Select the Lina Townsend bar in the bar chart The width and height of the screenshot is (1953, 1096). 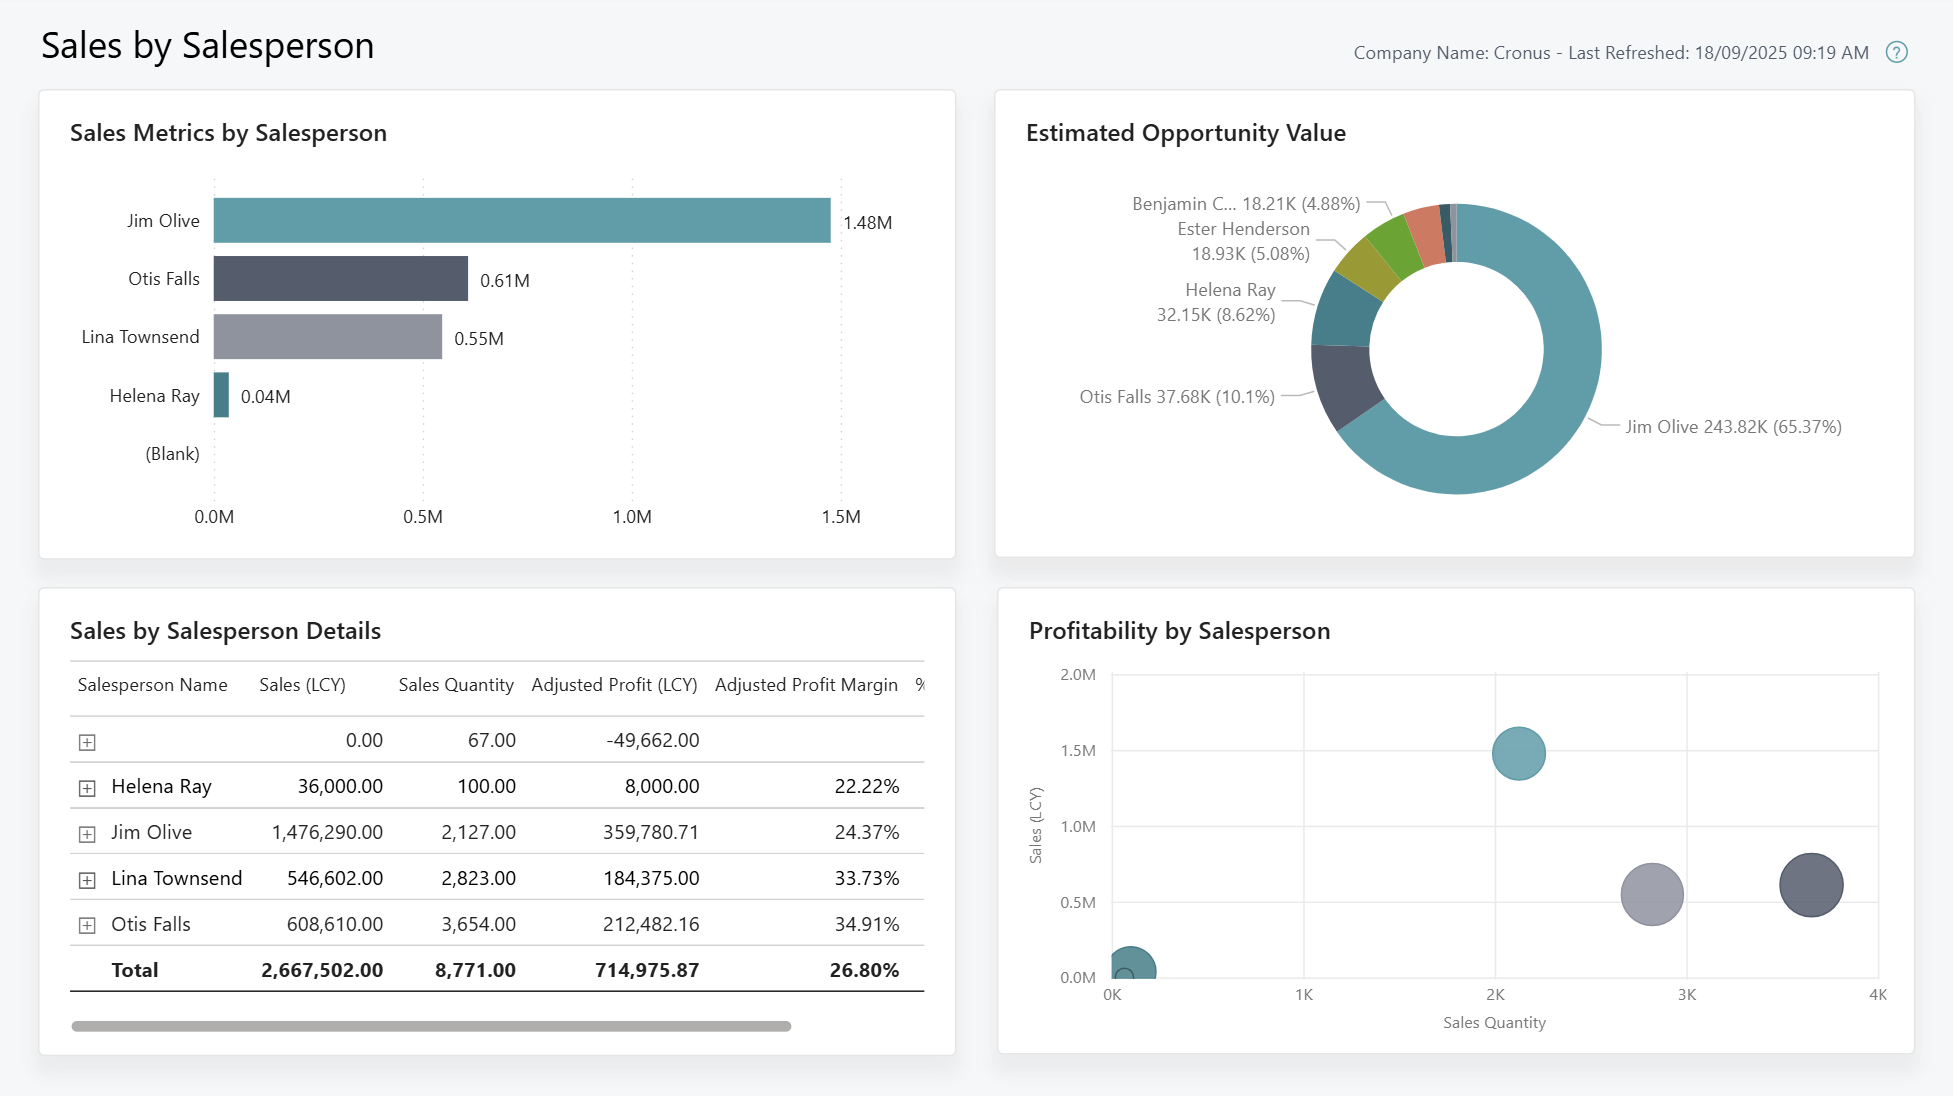point(327,337)
